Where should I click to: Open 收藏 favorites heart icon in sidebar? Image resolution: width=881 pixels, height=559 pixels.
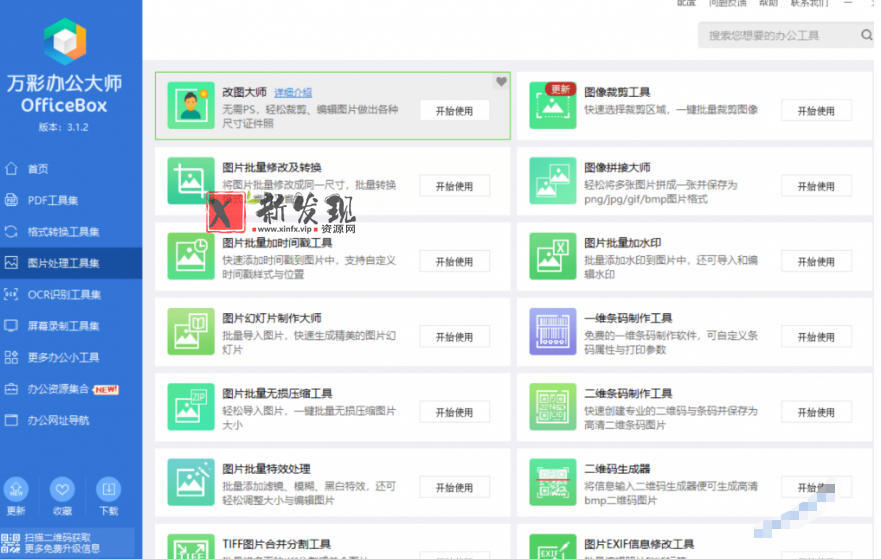click(x=62, y=489)
